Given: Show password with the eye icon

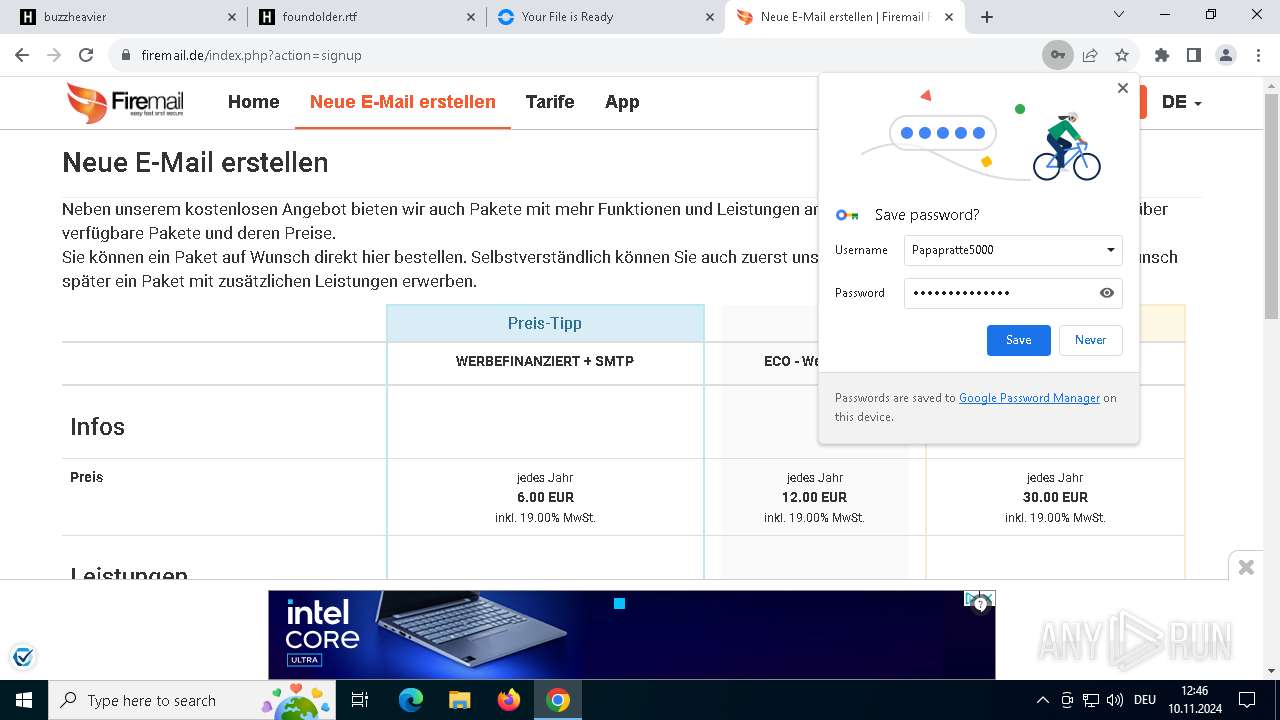Looking at the screenshot, I should pos(1107,293).
